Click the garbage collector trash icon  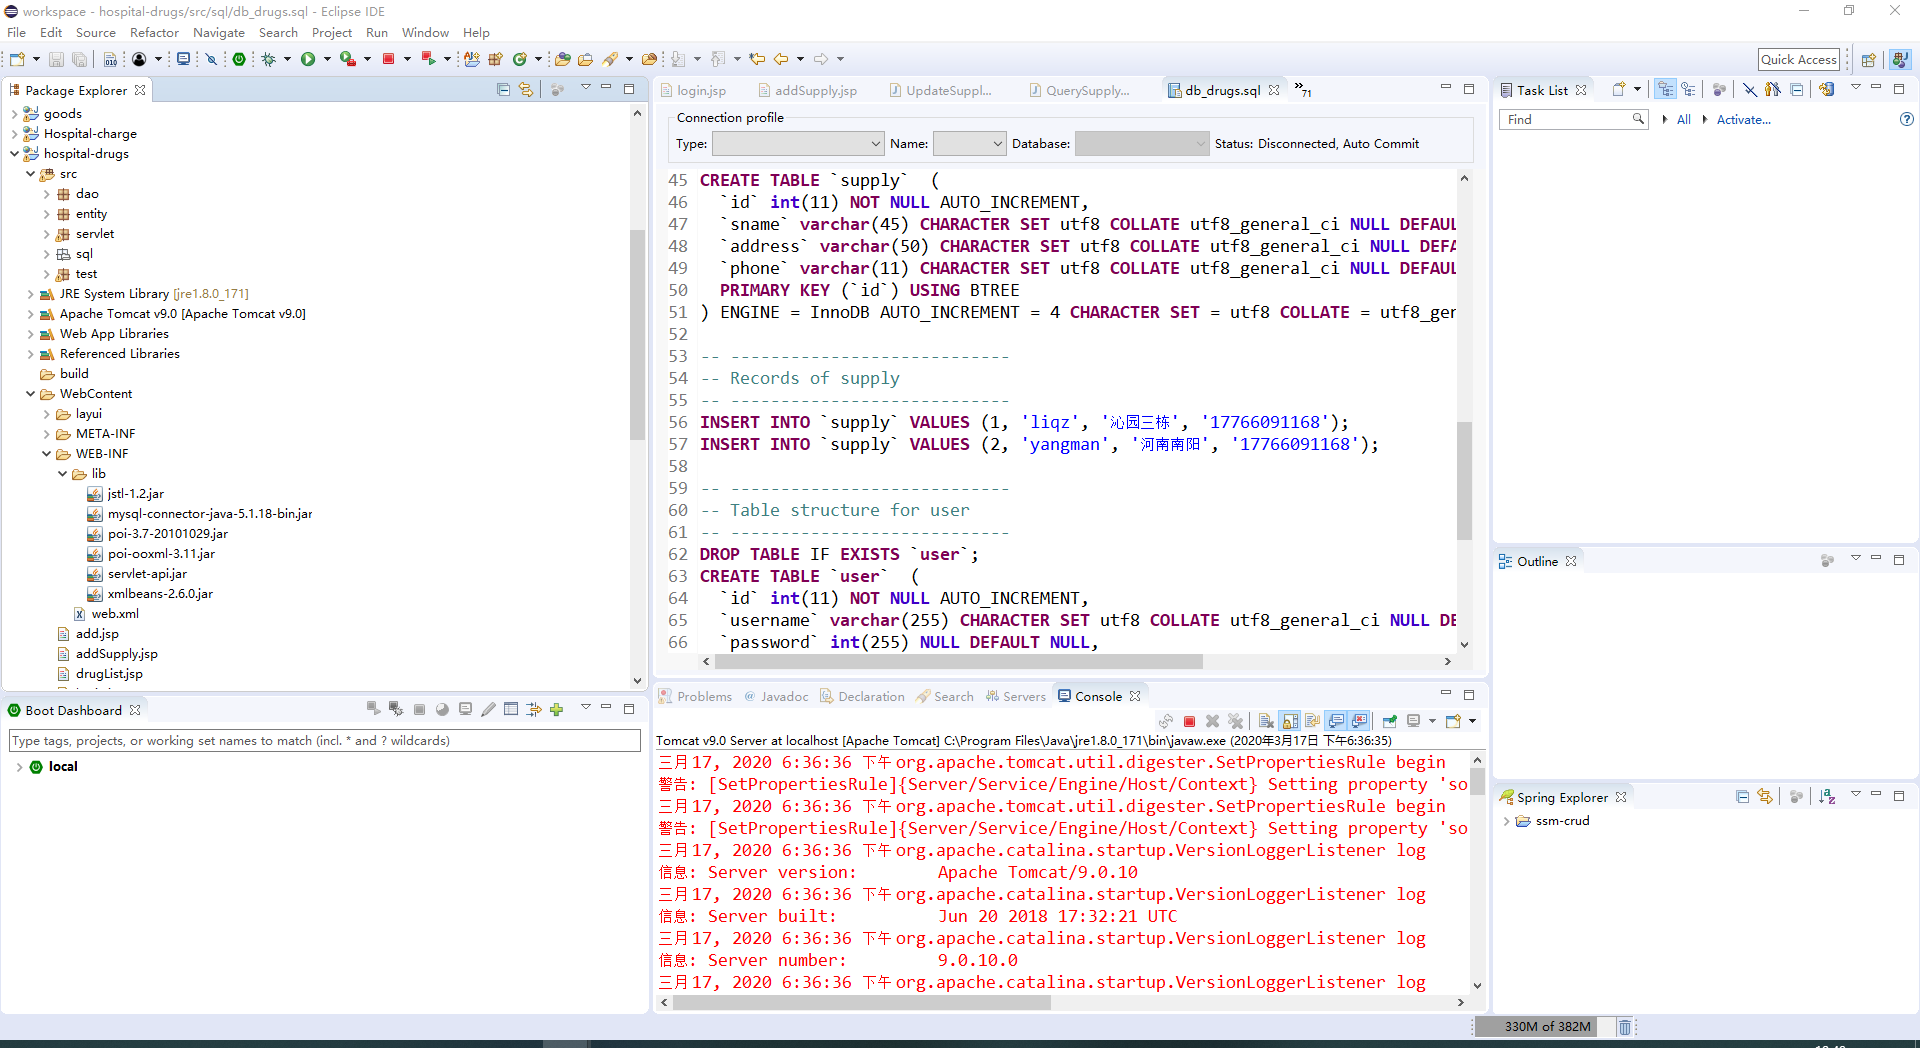pos(1625,1027)
